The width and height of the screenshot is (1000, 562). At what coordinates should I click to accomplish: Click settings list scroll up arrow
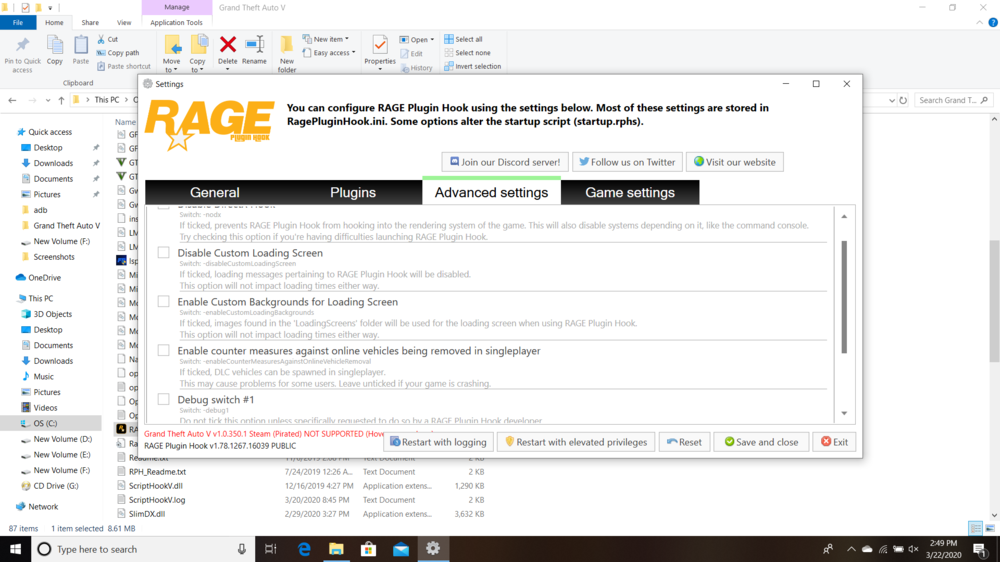(x=844, y=217)
